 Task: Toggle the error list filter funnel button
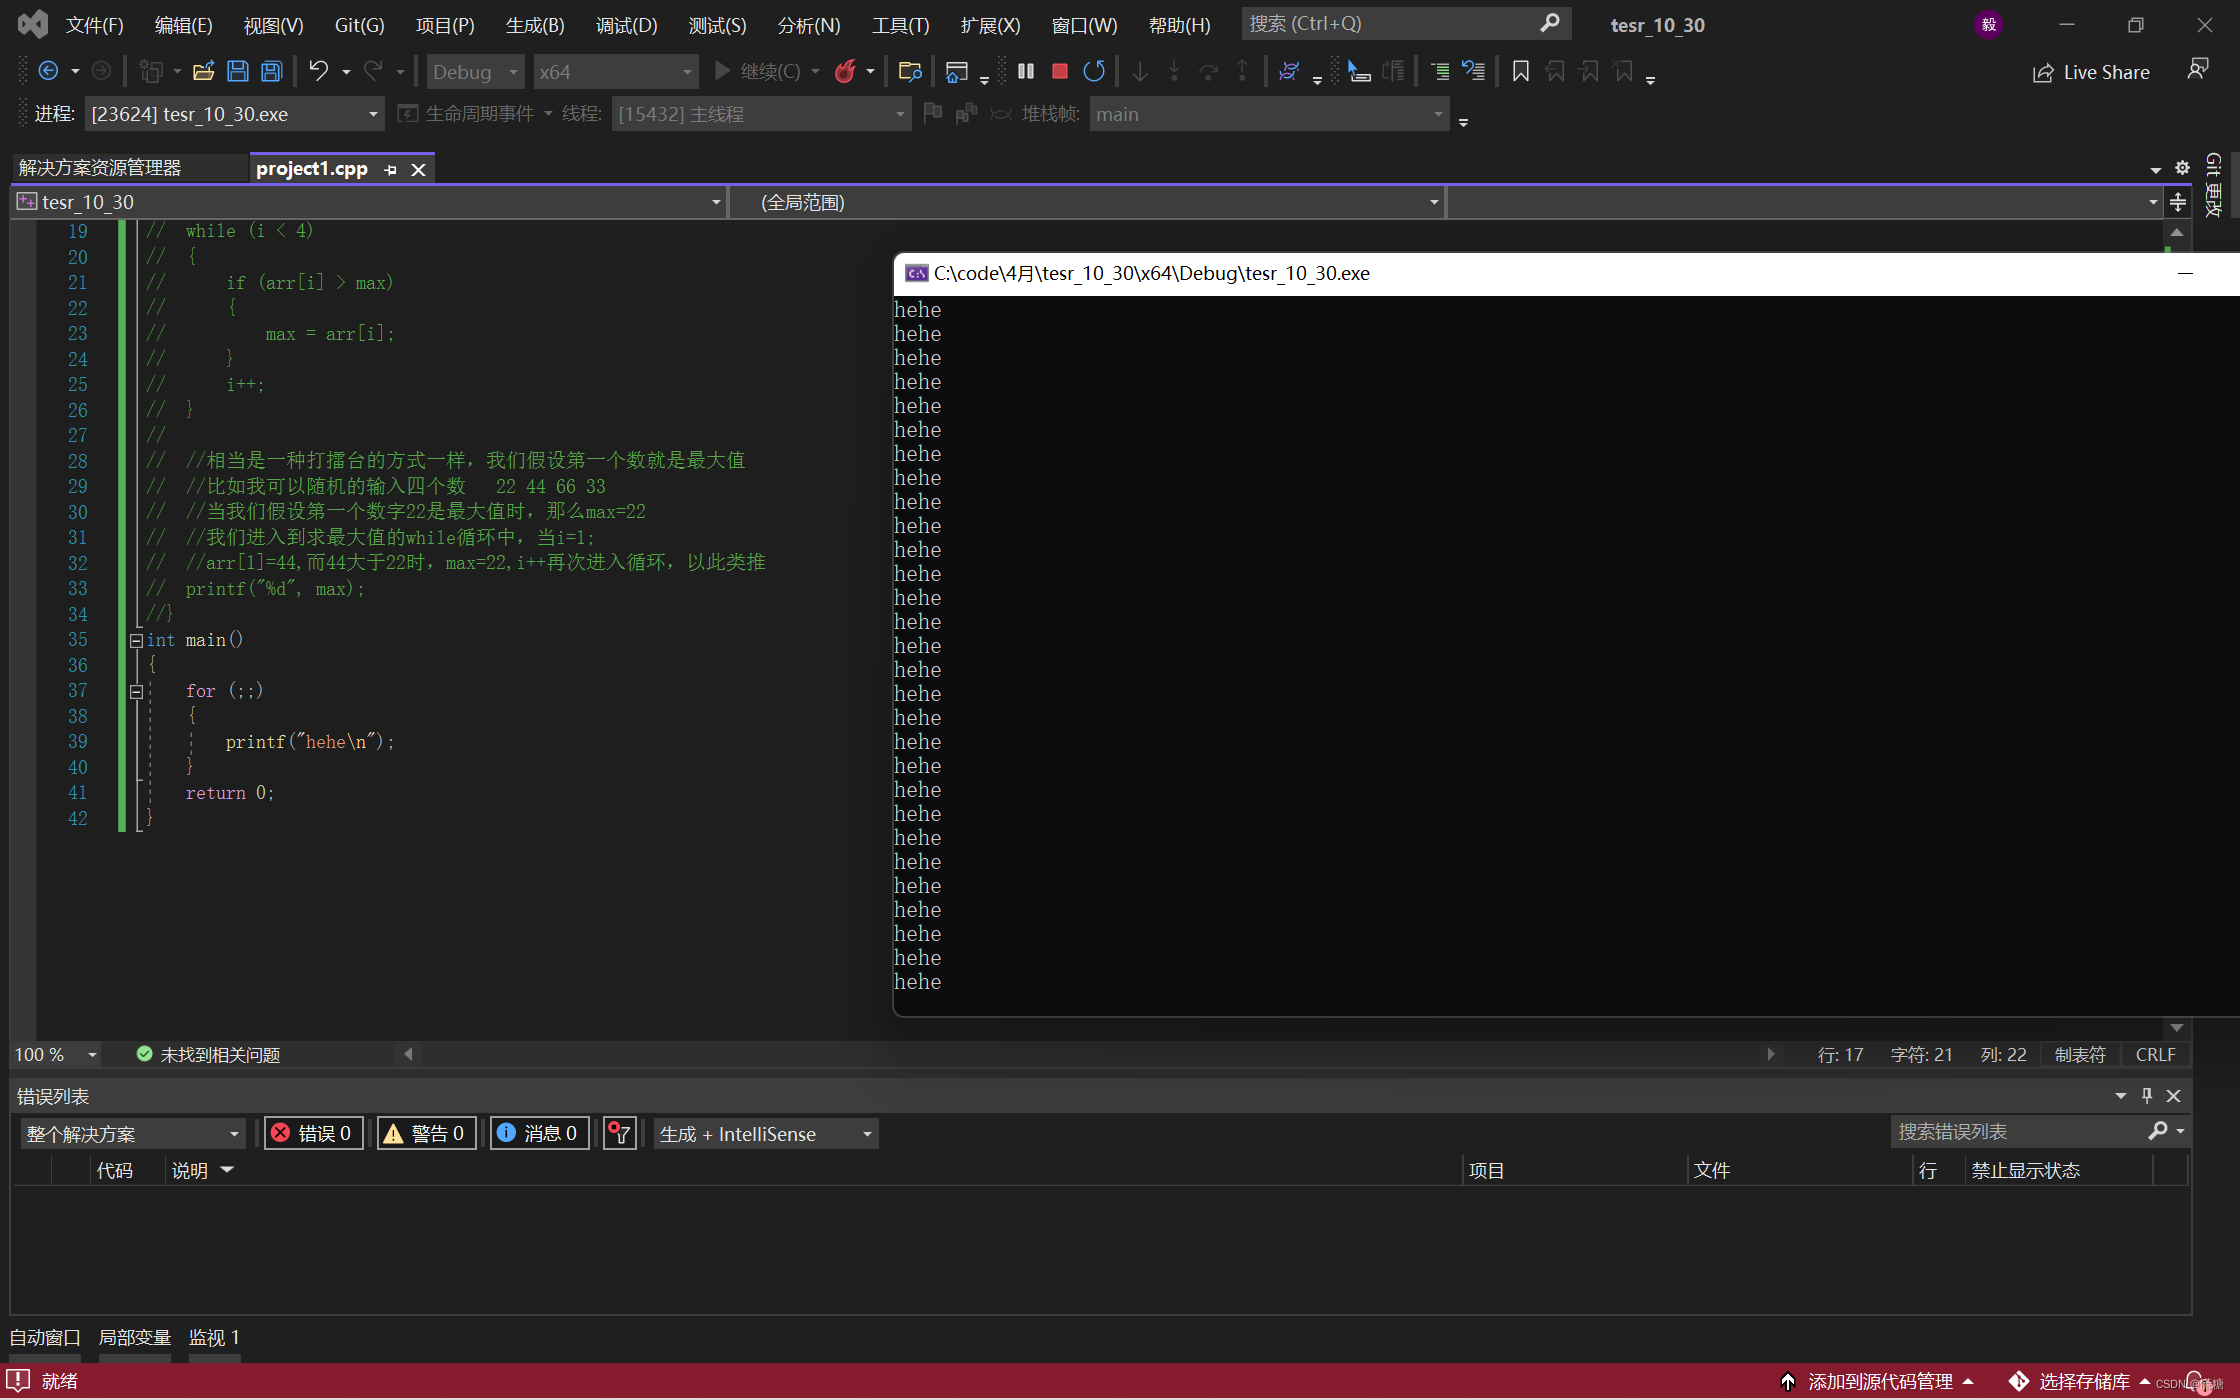pyautogui.click(x=620, y=1134)
